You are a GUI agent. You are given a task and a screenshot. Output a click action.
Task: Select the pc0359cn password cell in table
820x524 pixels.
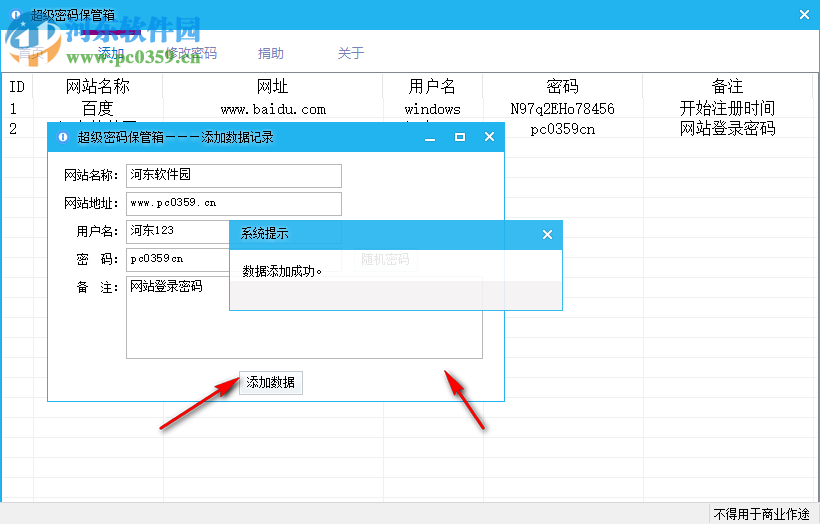pos(563,129)
